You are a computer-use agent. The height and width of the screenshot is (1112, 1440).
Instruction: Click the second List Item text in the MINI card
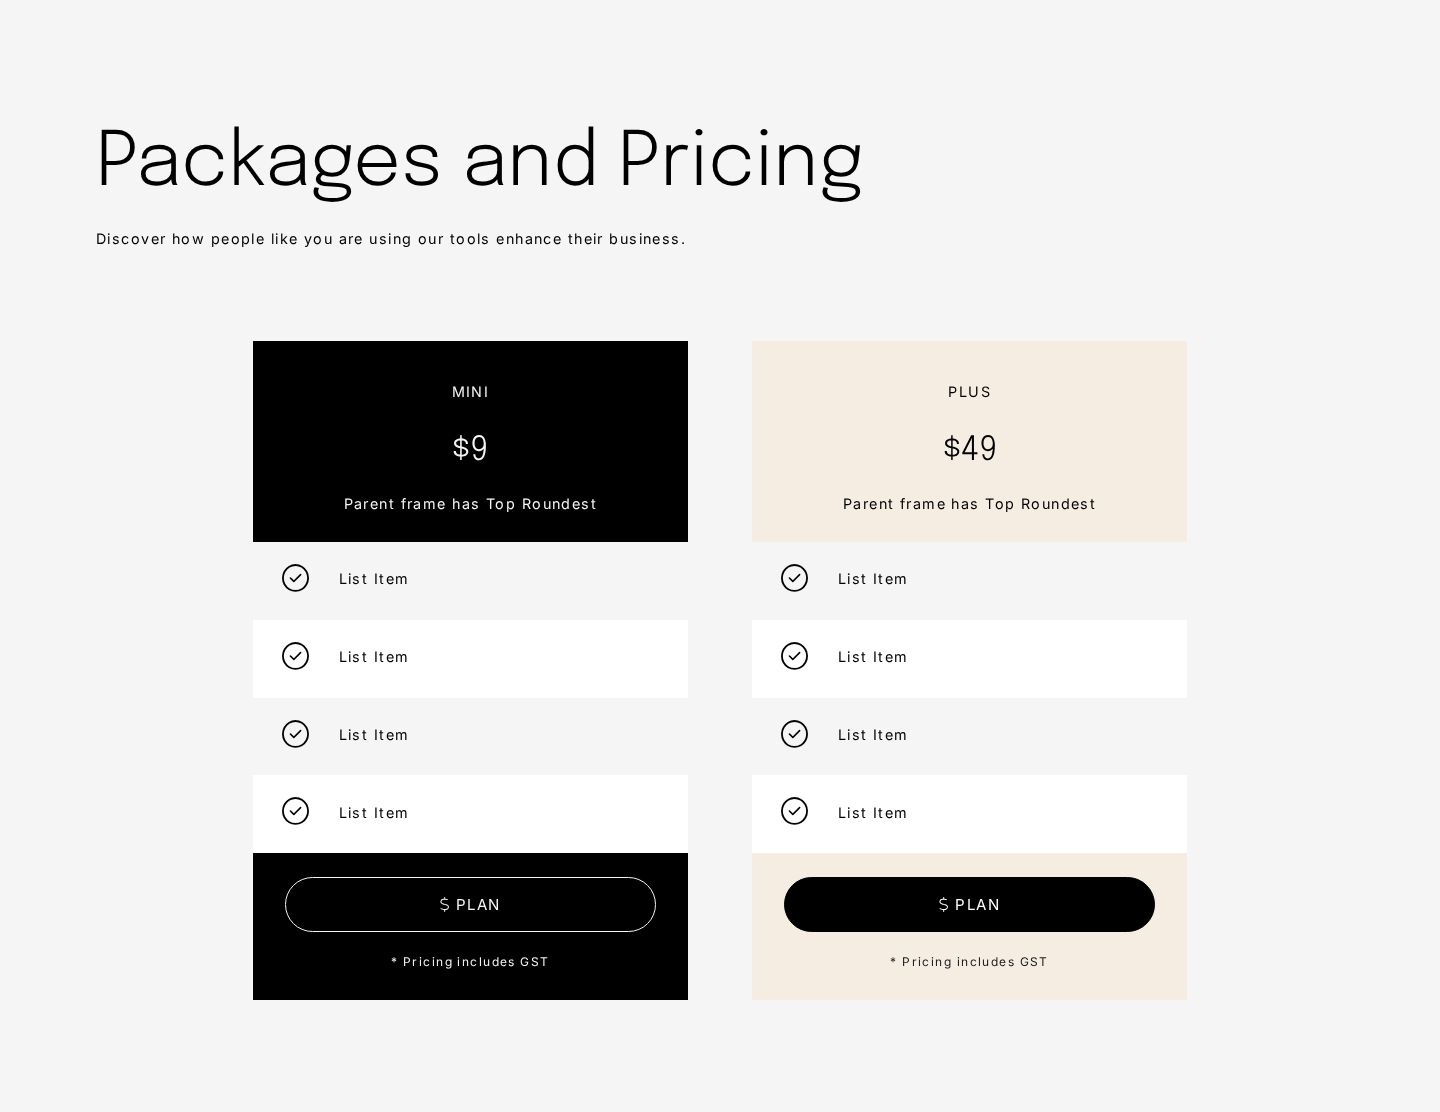point(373,657)
